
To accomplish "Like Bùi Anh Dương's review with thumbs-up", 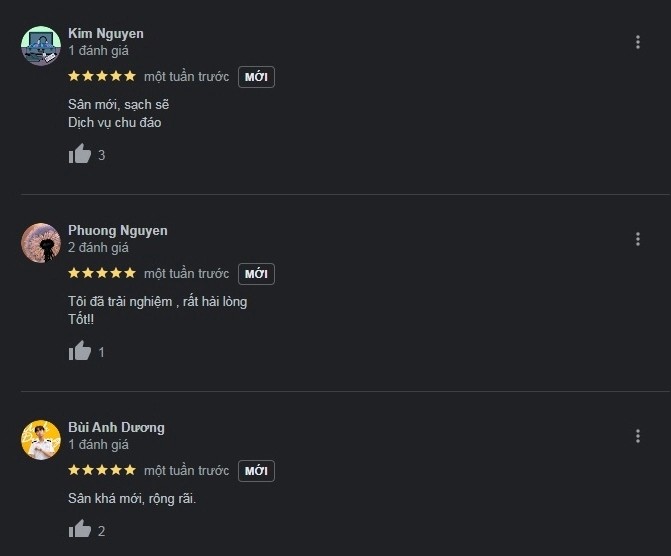I will click(x=80, y=530).
